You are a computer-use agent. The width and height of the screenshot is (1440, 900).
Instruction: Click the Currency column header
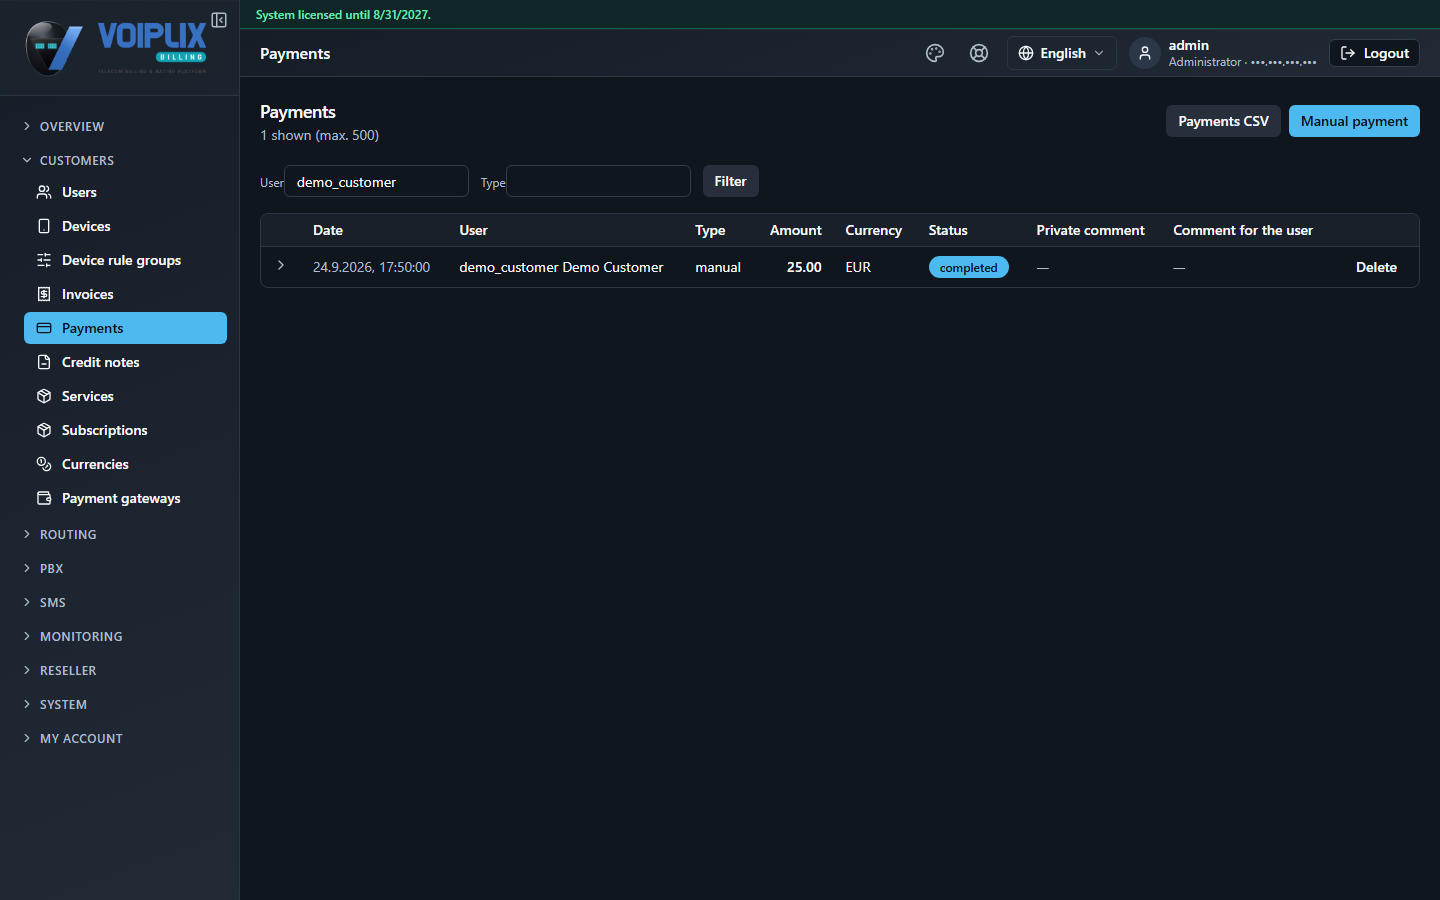873,230
